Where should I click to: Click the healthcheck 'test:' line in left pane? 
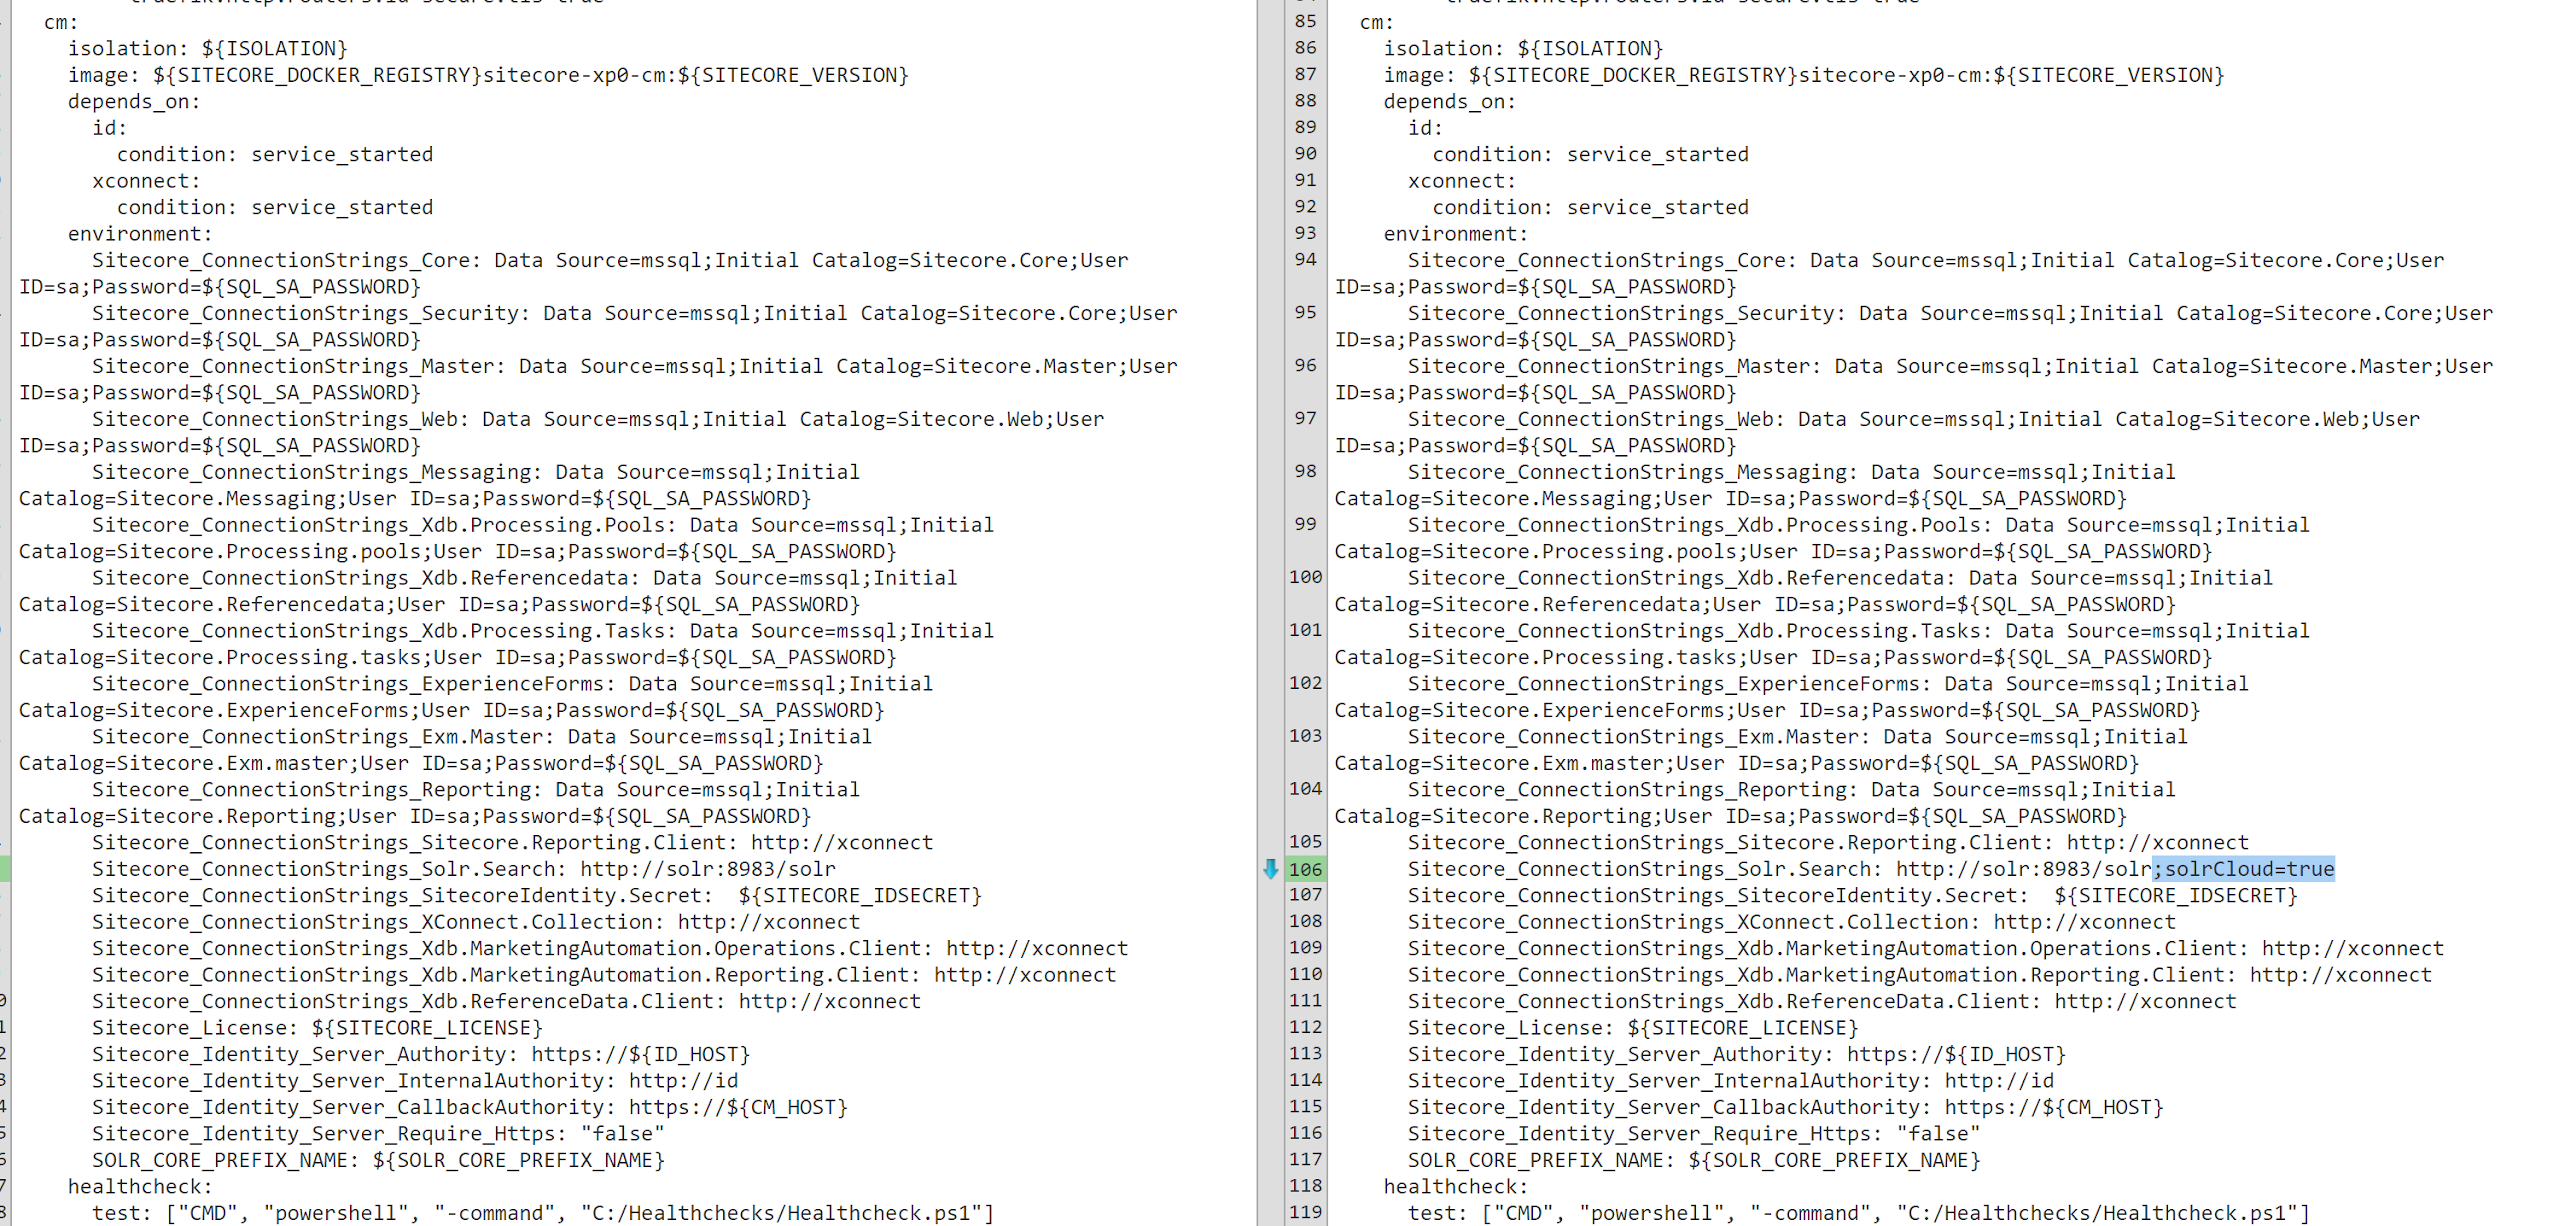click(x=543, y=1213)
